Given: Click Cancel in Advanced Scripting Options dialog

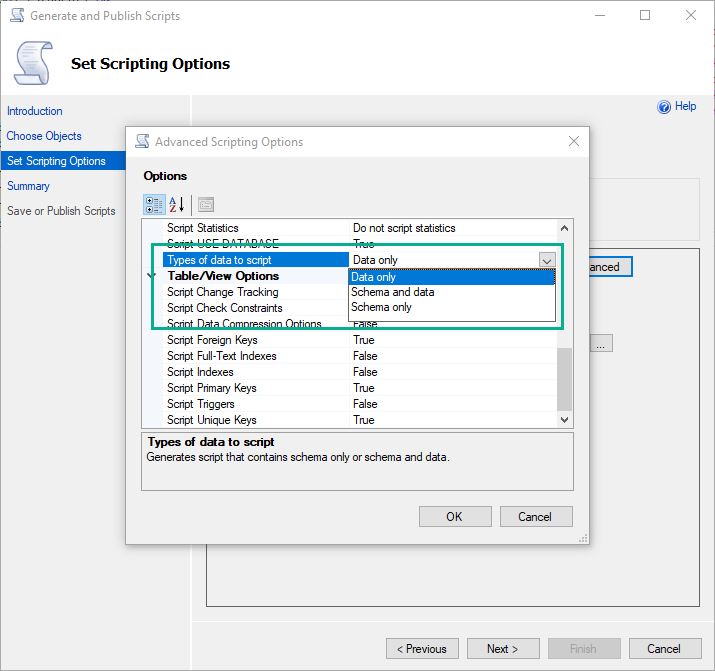Looking at the screenshot, I should click(x=535, y=517).
